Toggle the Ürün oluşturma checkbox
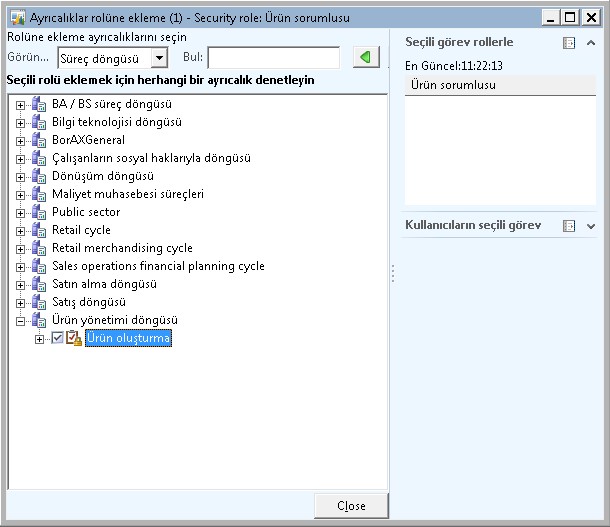610x527 pixels. (x=57, y=339)
